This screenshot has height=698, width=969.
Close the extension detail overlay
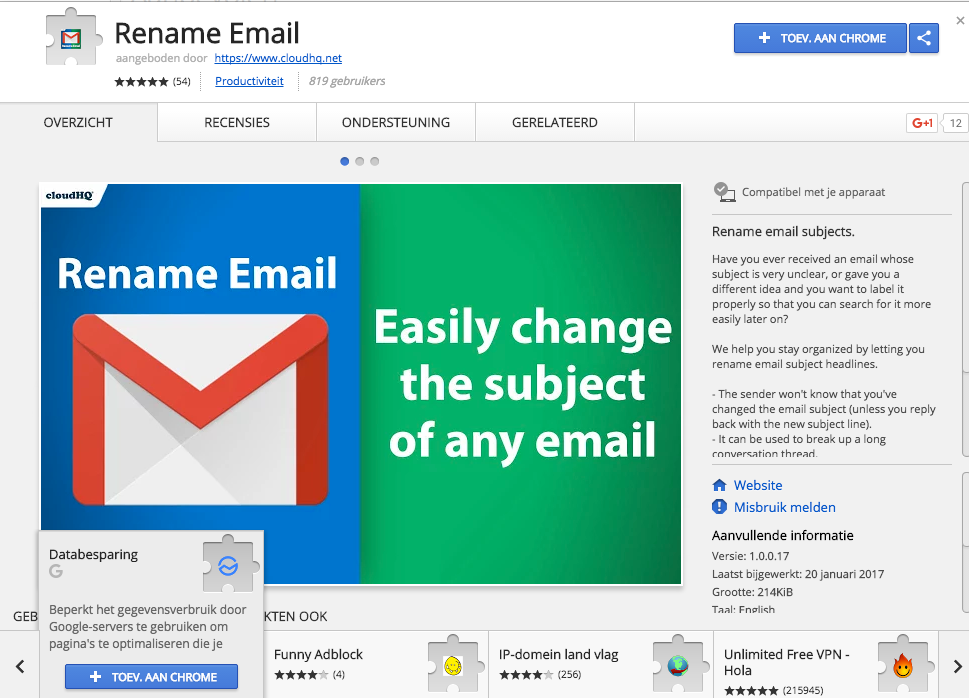pyautogui.click(x=960, y=21)
